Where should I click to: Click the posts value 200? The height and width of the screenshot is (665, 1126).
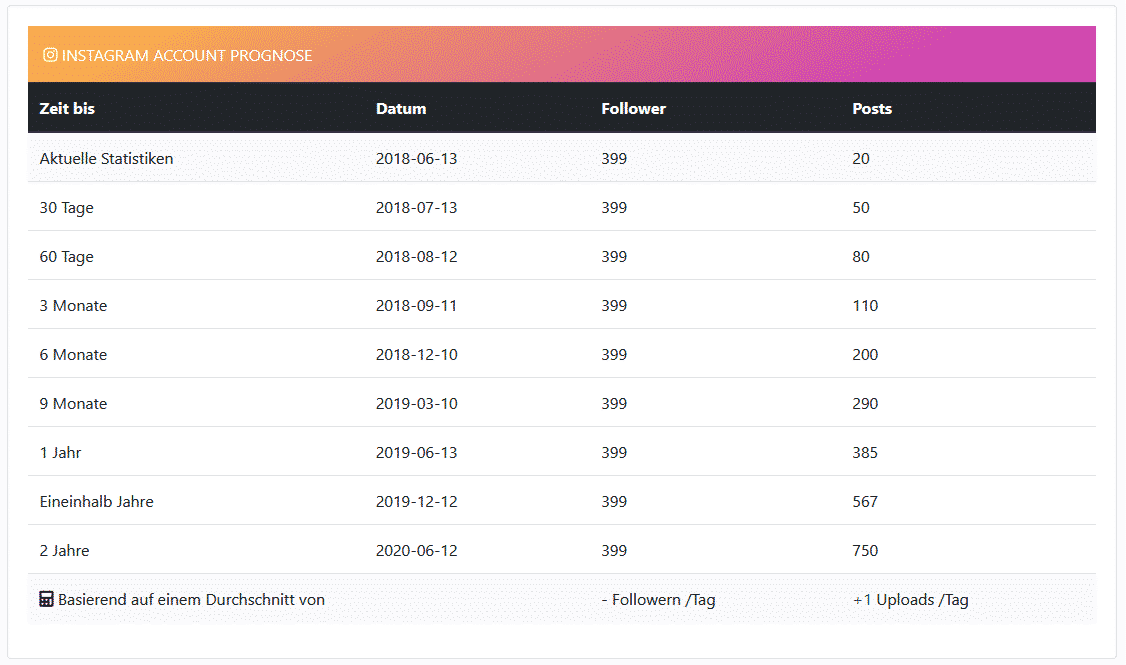pos(865,354)
